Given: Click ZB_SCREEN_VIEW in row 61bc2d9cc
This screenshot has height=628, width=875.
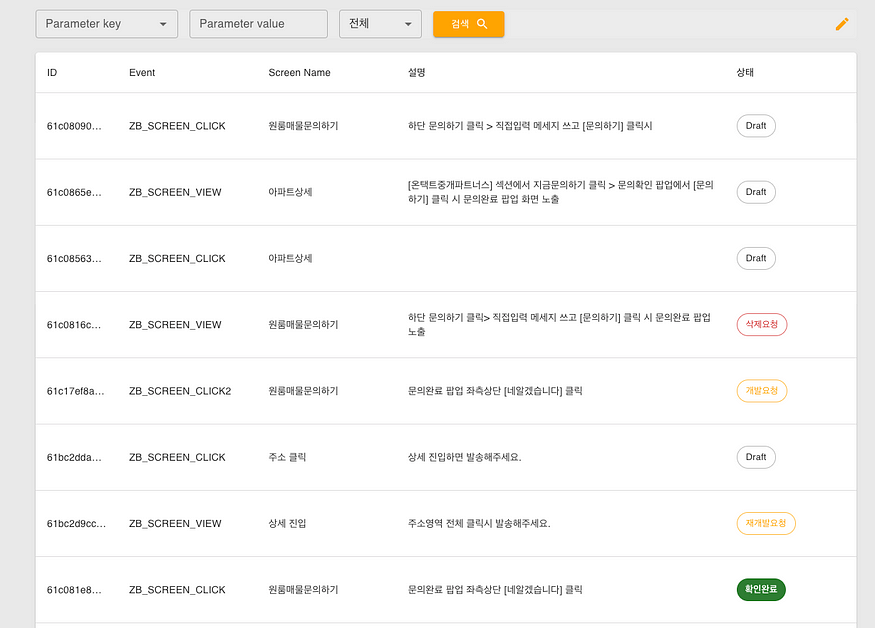Looking at the screenshot, I should [175, 524].
